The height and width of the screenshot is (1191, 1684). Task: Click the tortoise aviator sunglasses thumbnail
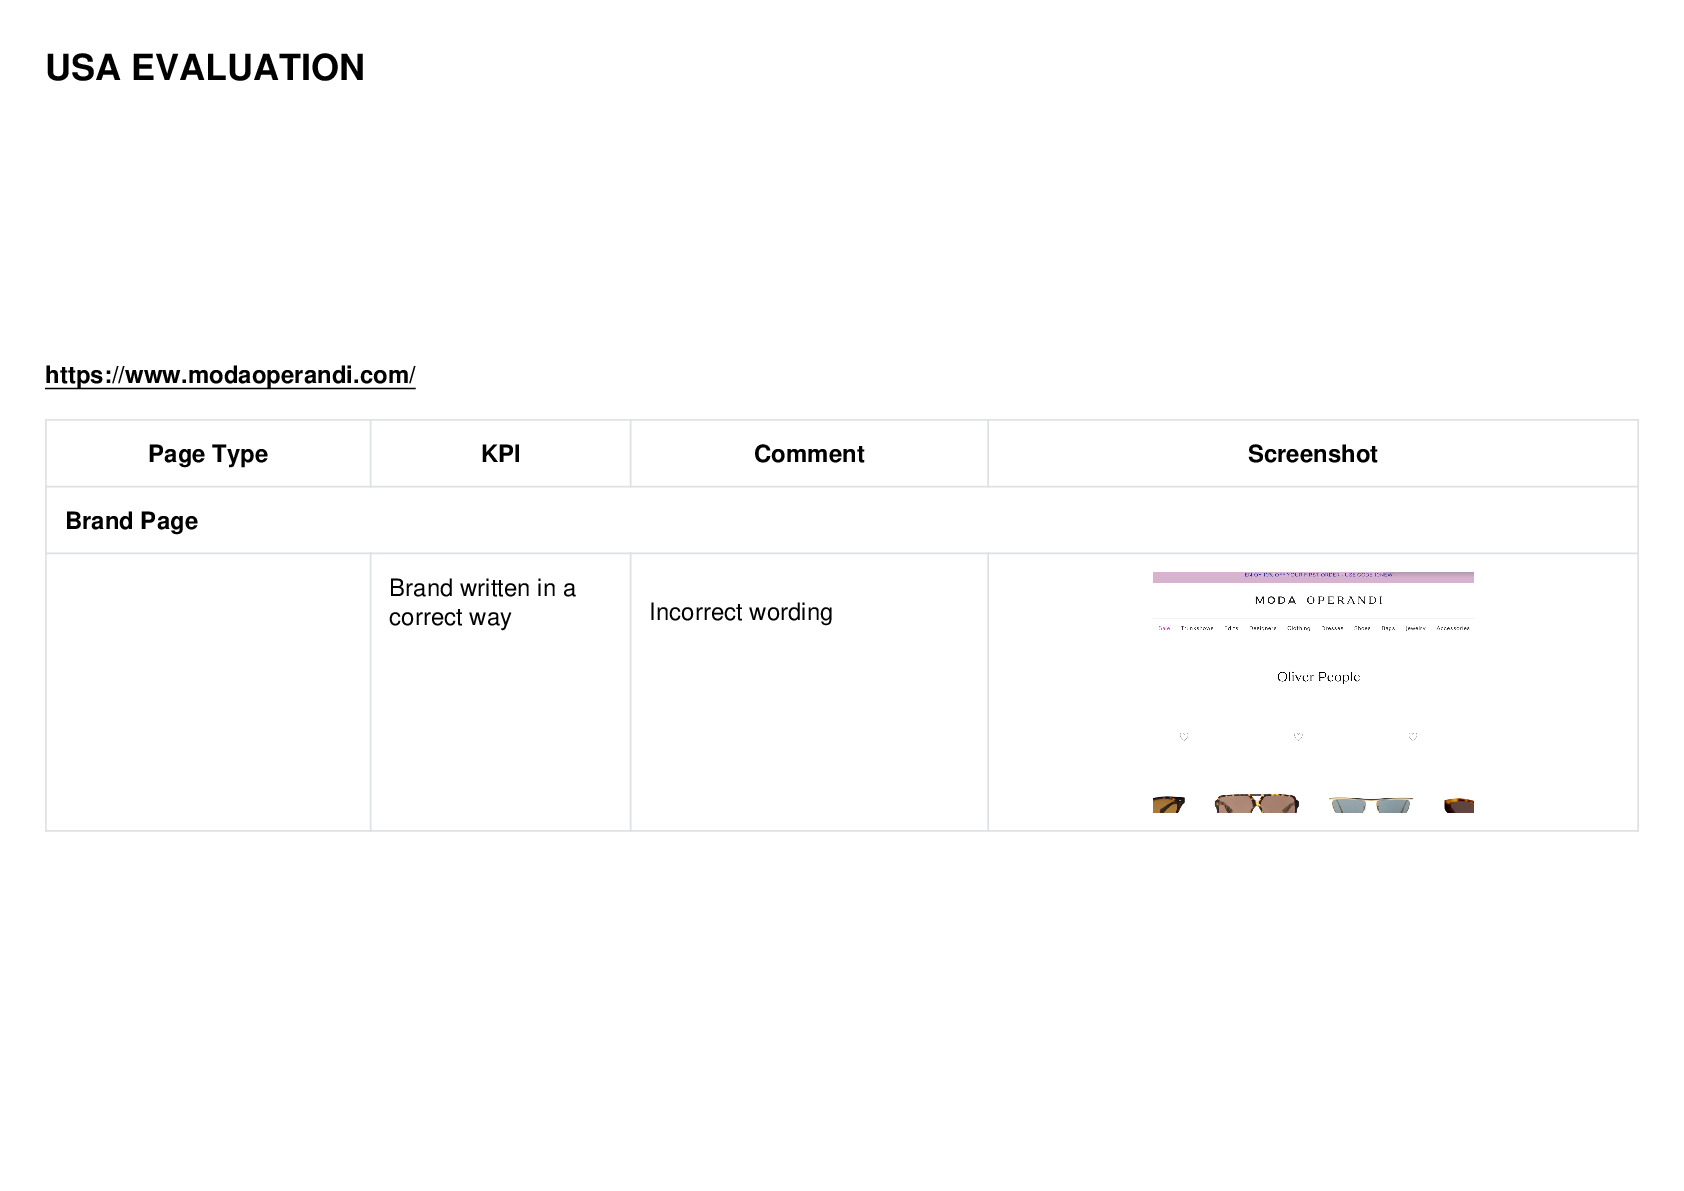1256,803
